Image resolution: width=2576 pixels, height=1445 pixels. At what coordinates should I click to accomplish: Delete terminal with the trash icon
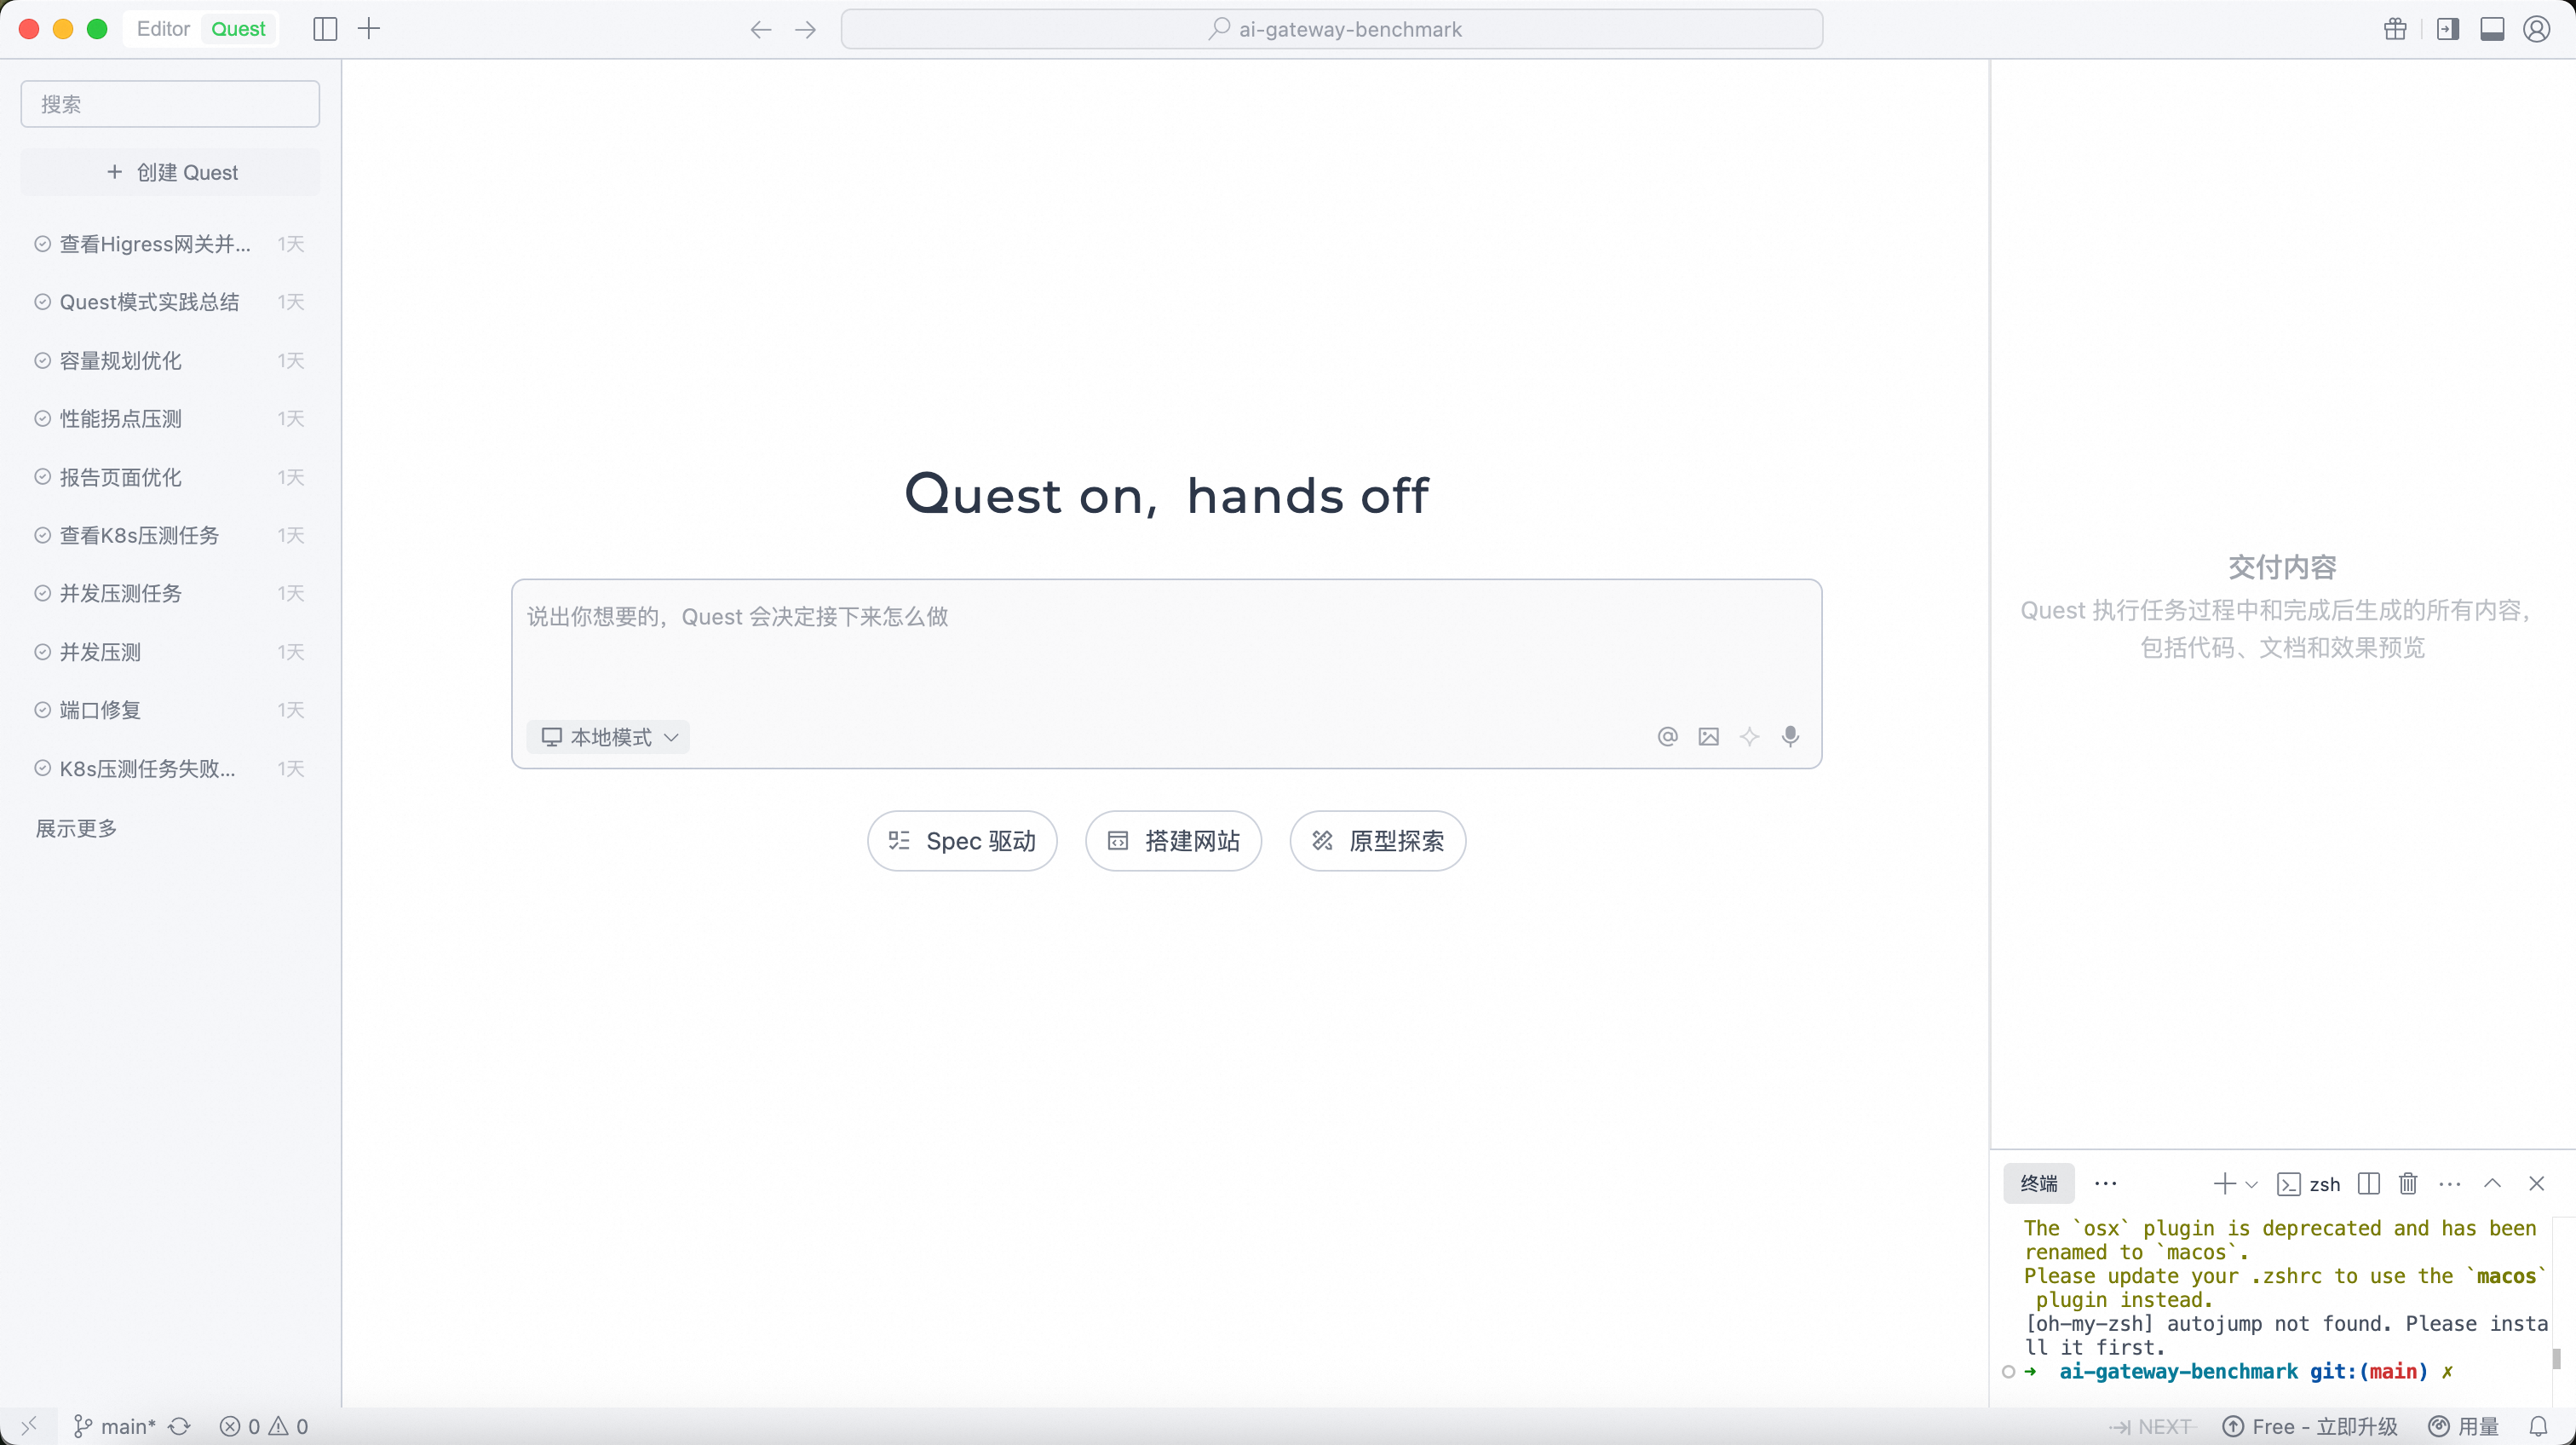click(2408, 1184)
